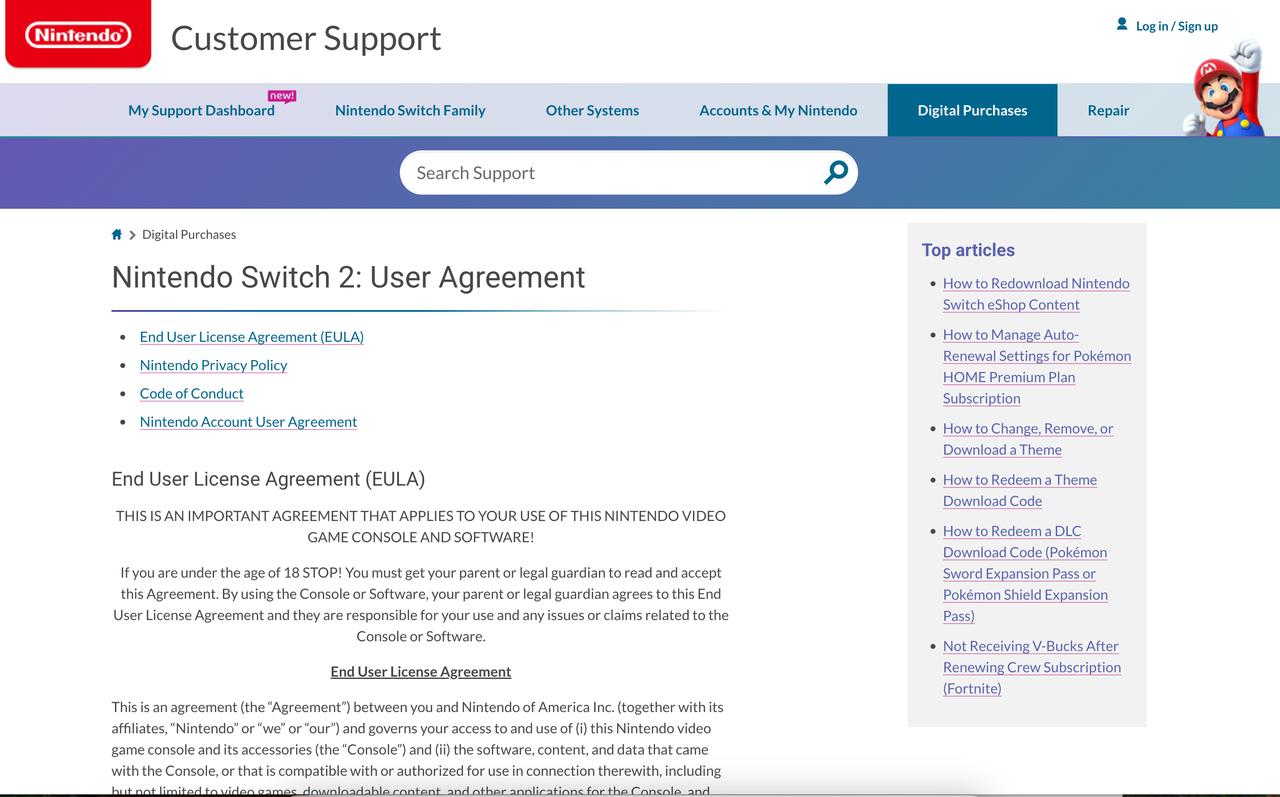Click the home breadcrumb icon
The image size is (1280, 797).
point(117,234)
